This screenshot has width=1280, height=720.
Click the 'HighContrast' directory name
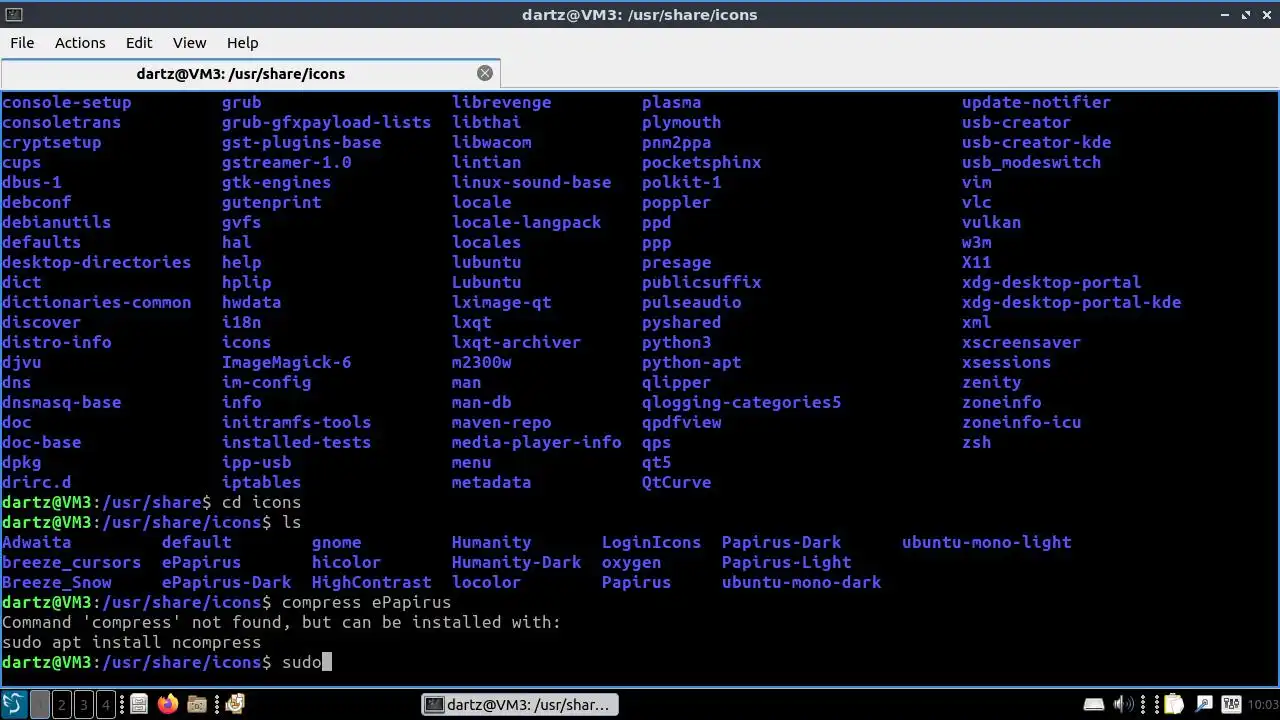coord(372,582)
